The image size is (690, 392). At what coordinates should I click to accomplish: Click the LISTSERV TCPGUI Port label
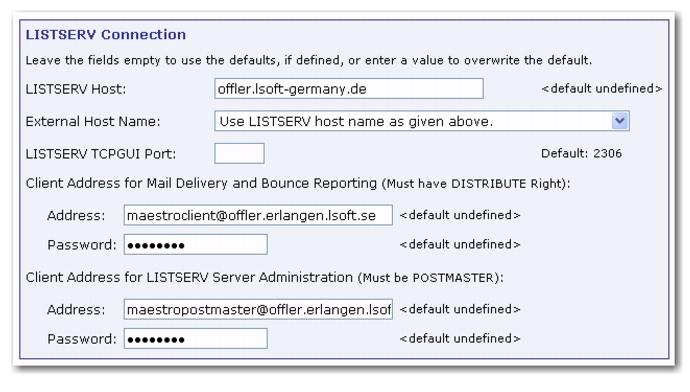(101, 154)
